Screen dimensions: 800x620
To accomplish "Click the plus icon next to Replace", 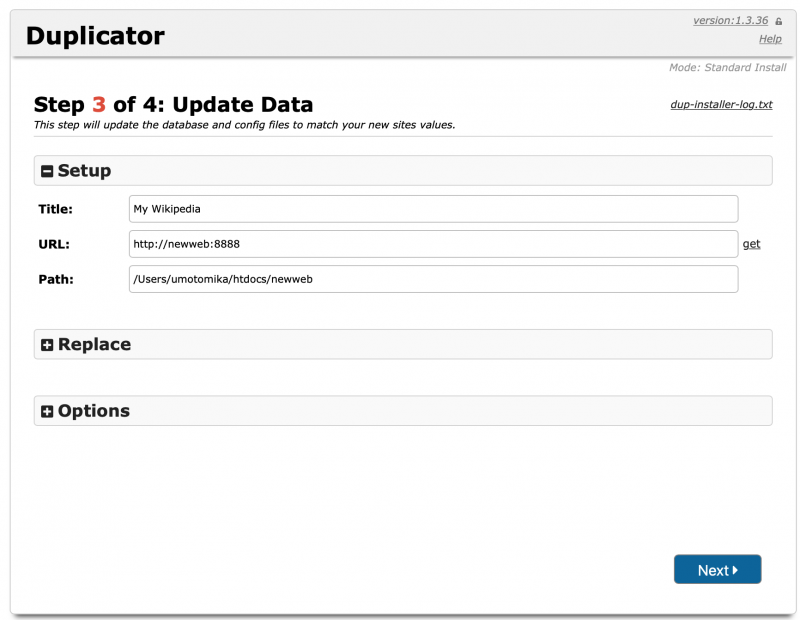I will pyautogui.click(x=47, y=345).
